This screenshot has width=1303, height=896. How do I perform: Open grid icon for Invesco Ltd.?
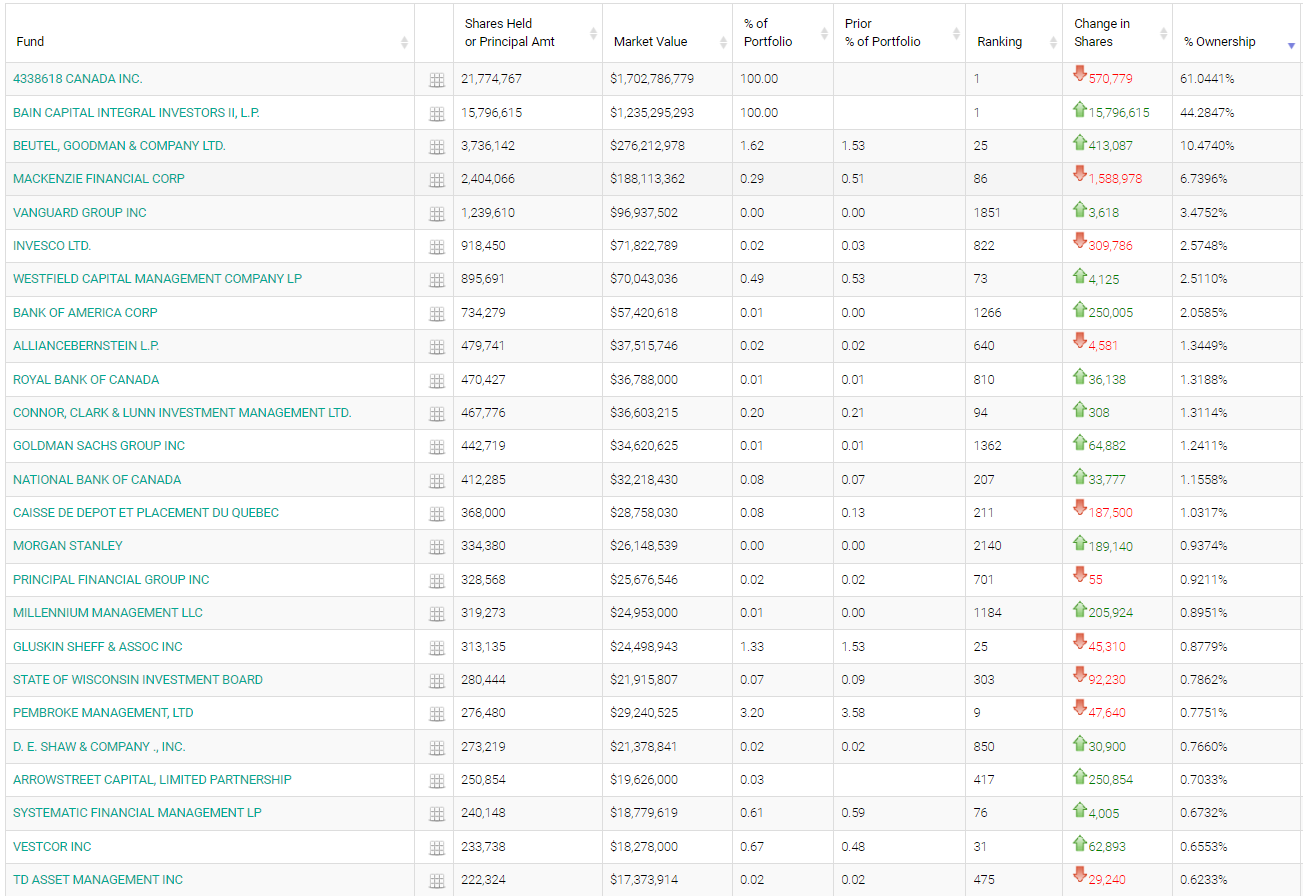[436, 247]
